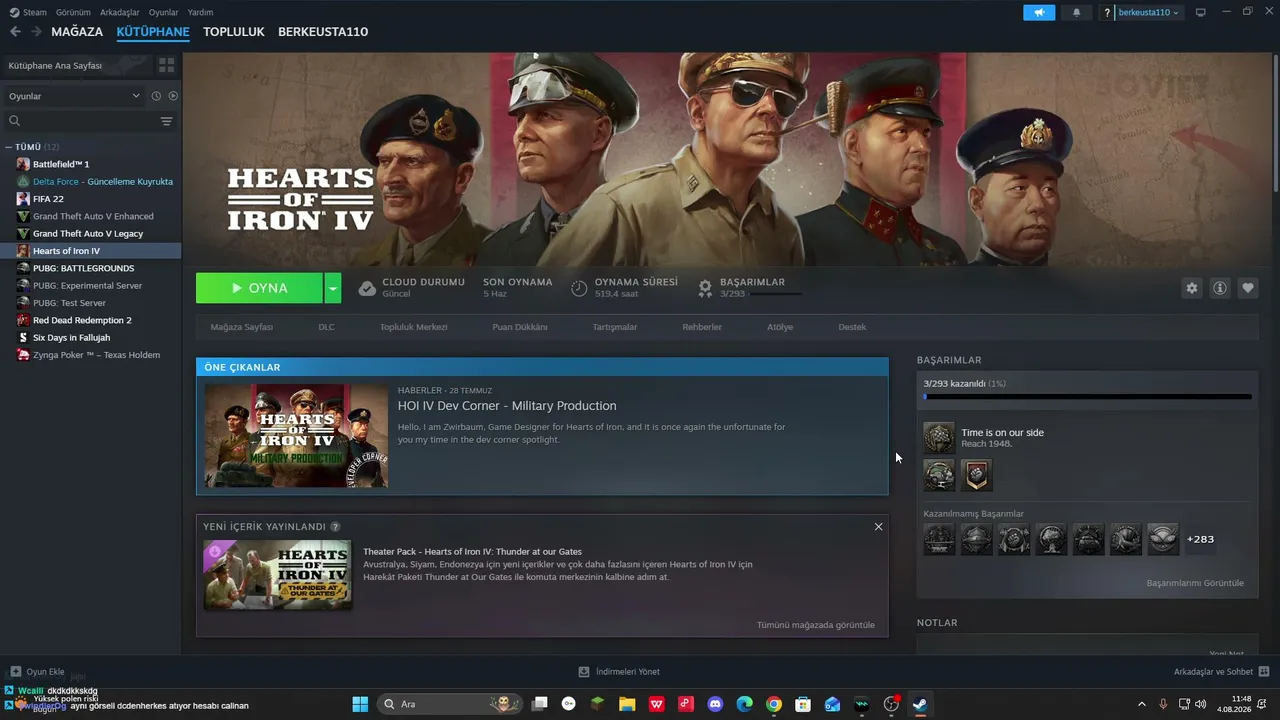Switch to Big Picture mode icon
Screen dimensions: 1280x720
1201,12
